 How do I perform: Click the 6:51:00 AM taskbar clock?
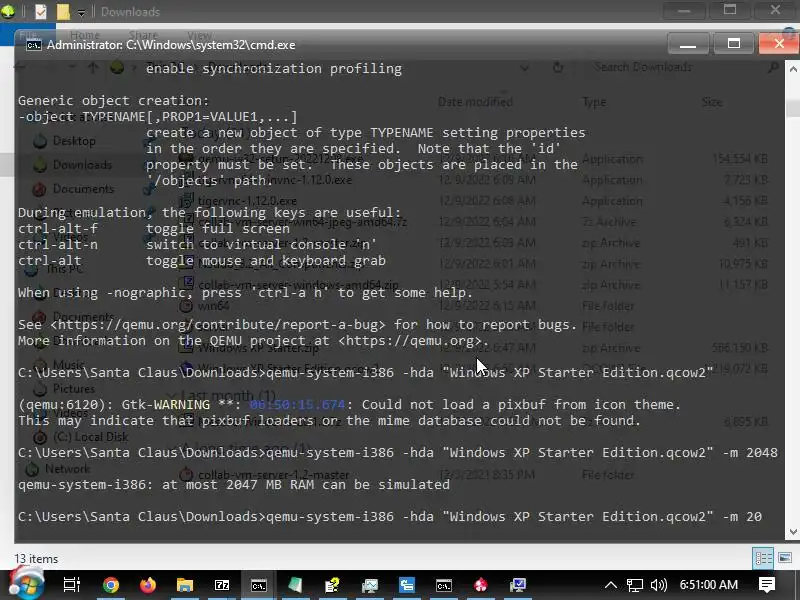click(x=709, y=585)
